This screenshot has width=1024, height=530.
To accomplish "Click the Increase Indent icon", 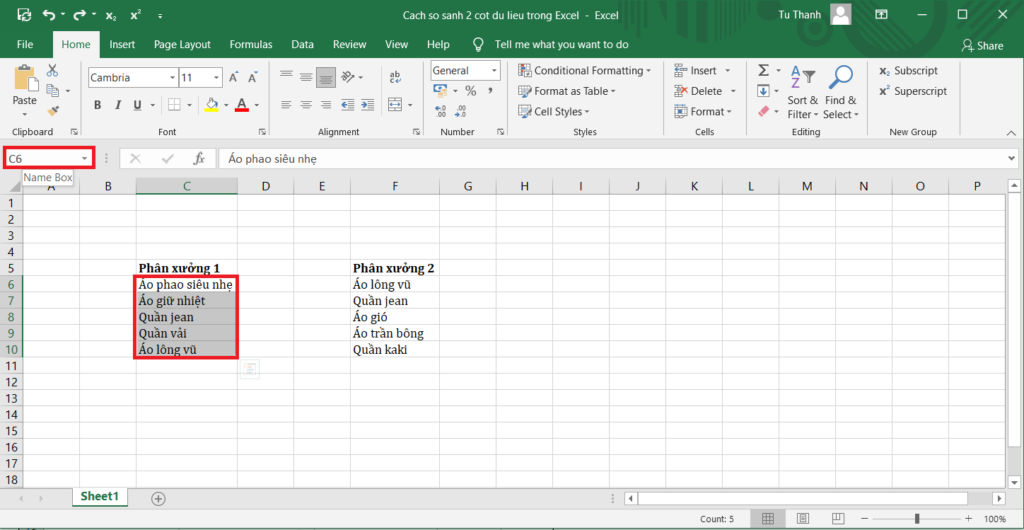I will click(368, 104).
